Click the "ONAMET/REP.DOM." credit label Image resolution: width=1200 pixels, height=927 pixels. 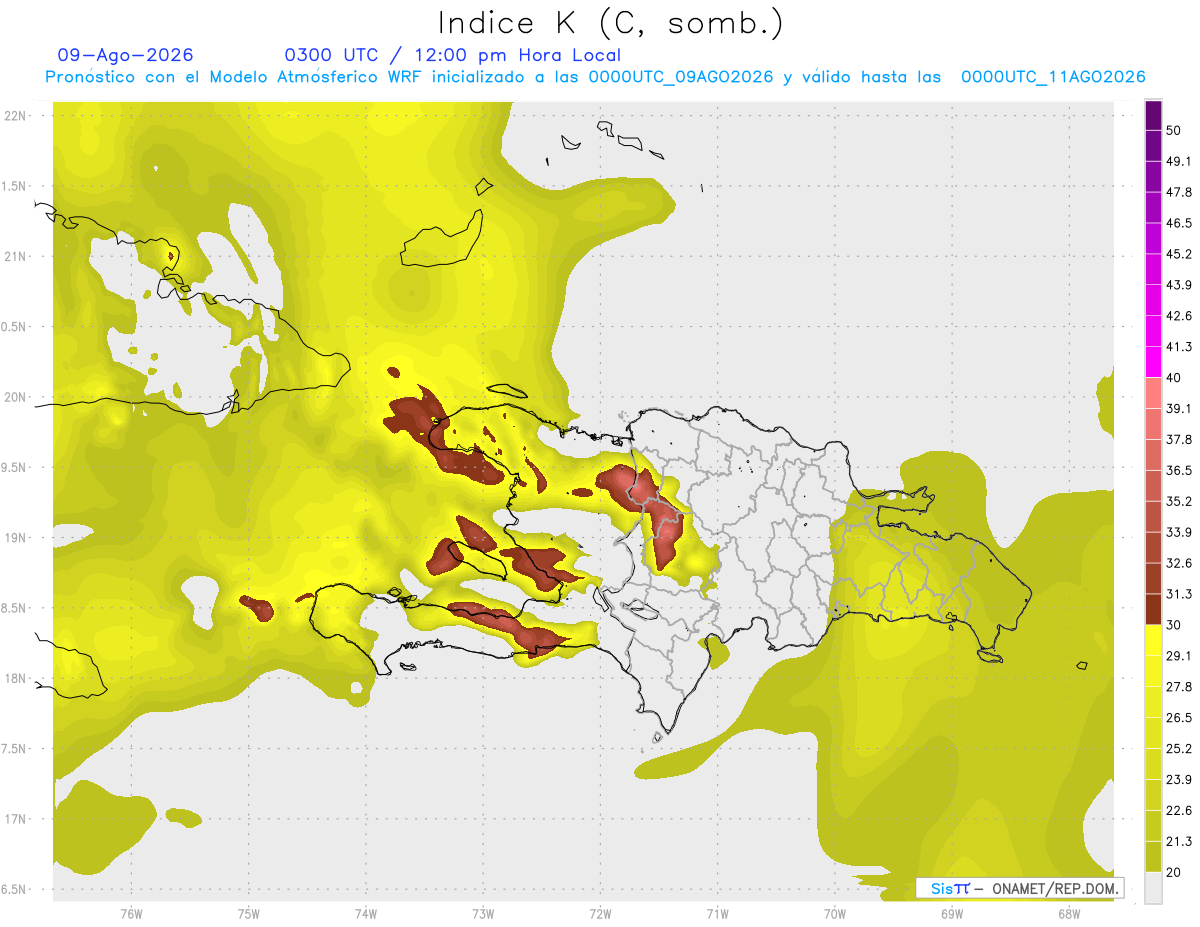[1053, 888]
